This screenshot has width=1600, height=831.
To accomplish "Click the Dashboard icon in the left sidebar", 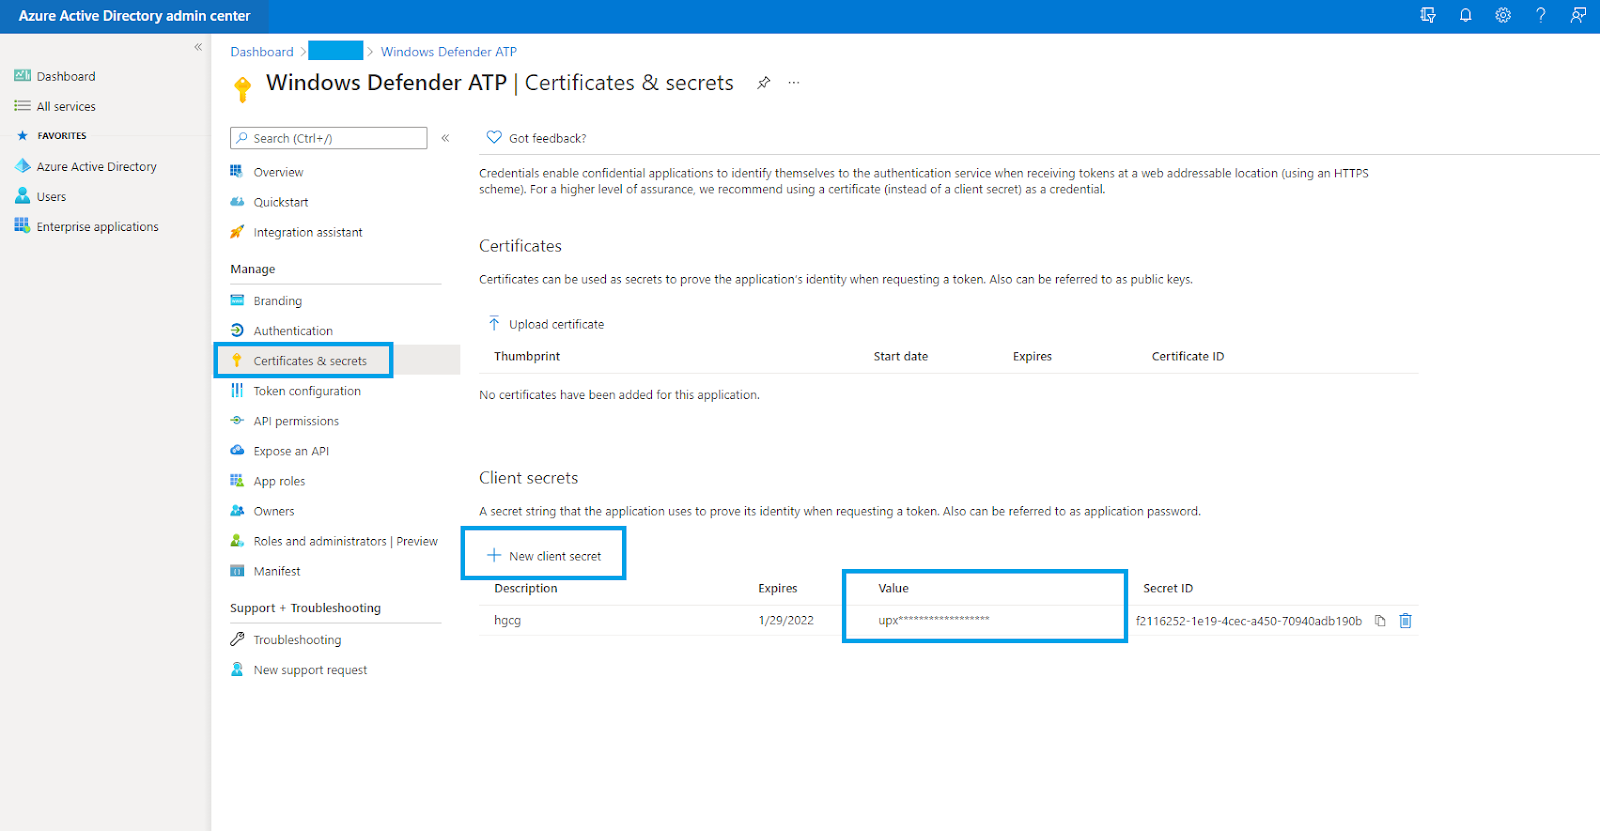I will click(x=22, y=76).
